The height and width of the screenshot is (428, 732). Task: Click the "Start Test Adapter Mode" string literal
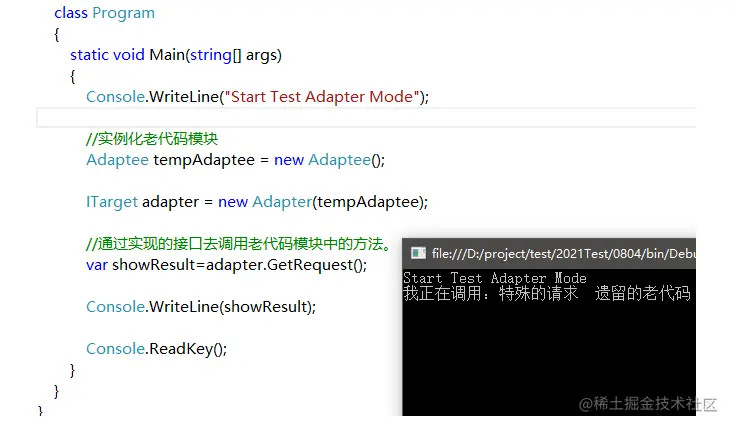point(322,97)
